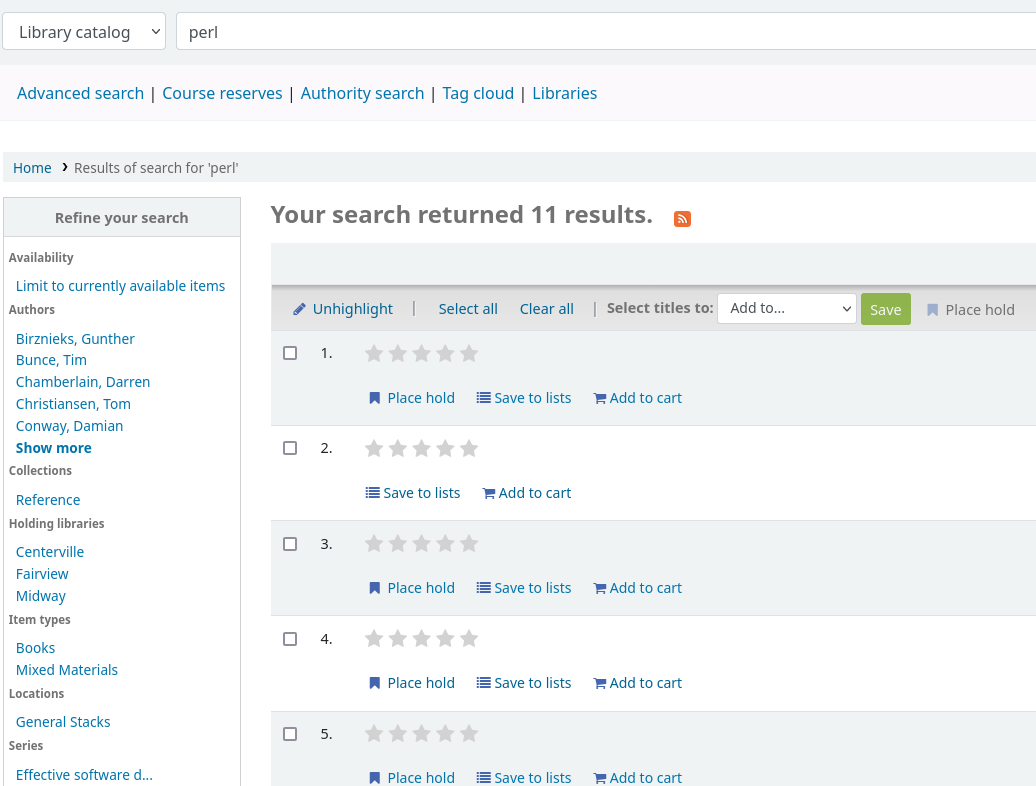Click the Unhighlight pencil icon
The image size is (1036, 786).
(x=300, y=310)
